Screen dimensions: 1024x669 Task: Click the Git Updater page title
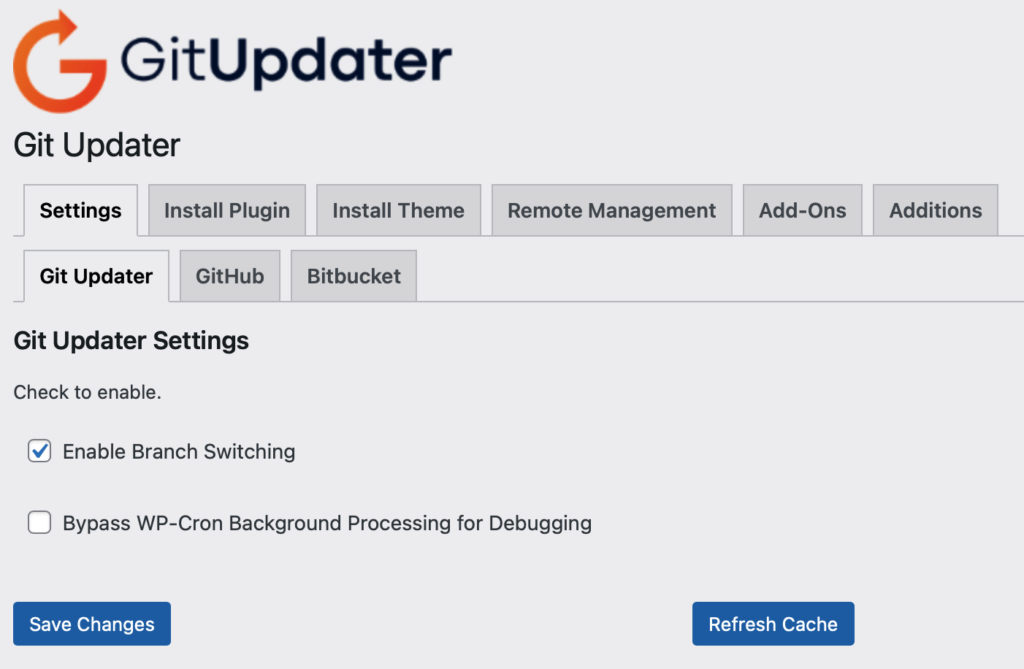click(x=97, y=145)
